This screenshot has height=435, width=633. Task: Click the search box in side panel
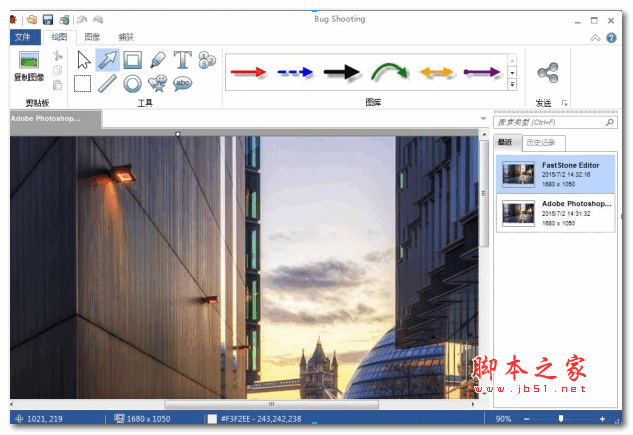pyautogui.click(x=555, y=122)
